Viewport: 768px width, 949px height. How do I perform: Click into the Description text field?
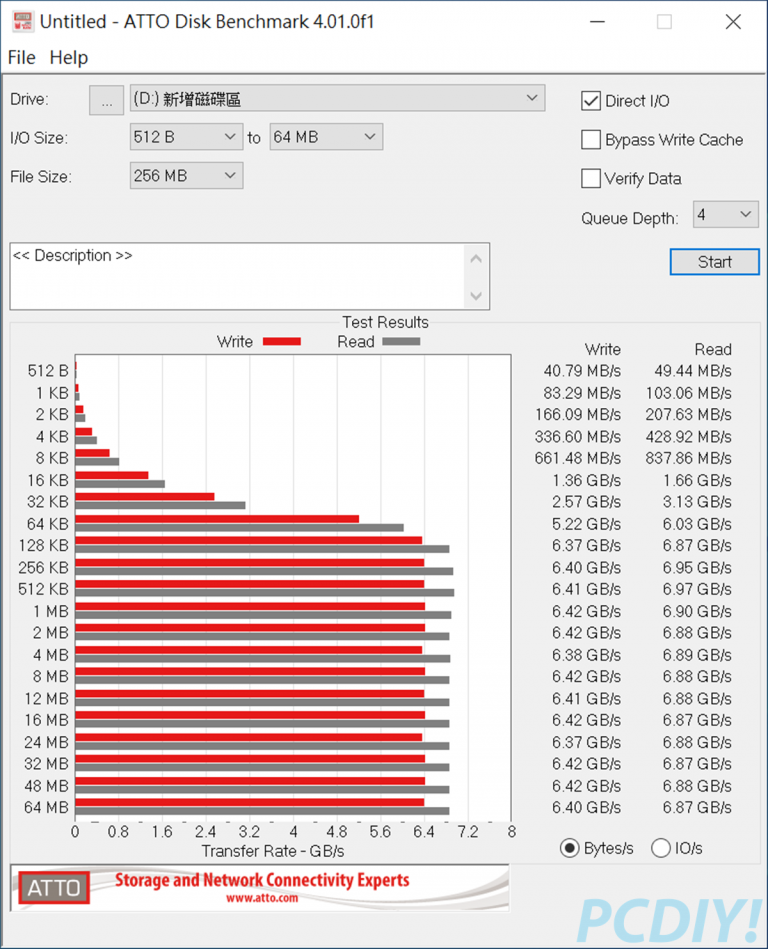pyautogui.click(x=237, y=277)
